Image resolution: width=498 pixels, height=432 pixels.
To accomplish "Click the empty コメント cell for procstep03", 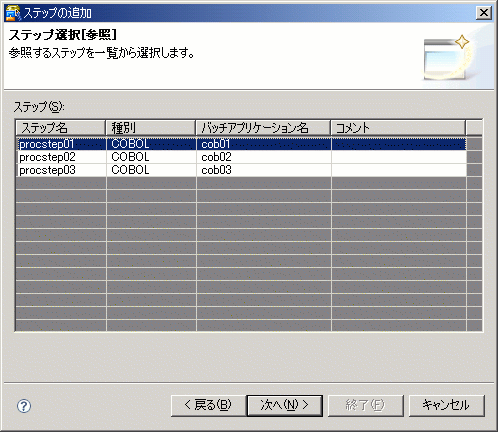I will 399,170.
